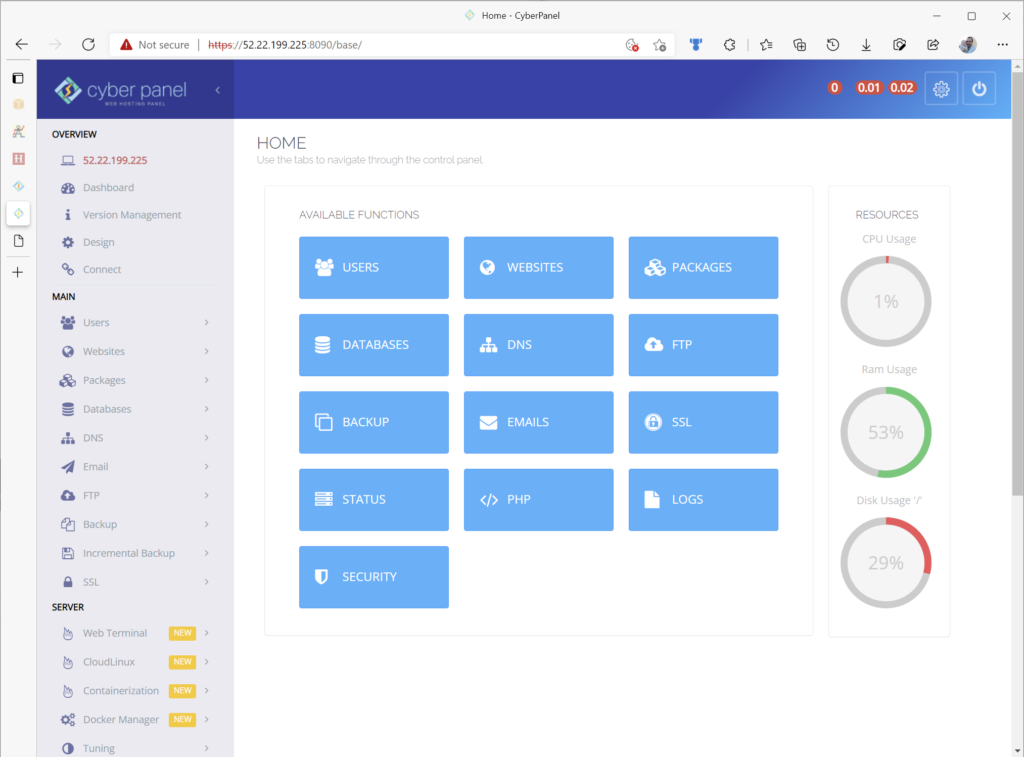Click the page vertical scrollbar
Image resolution: width=1024 pixels, height=757 pixels.
[x=1017, y=282]
